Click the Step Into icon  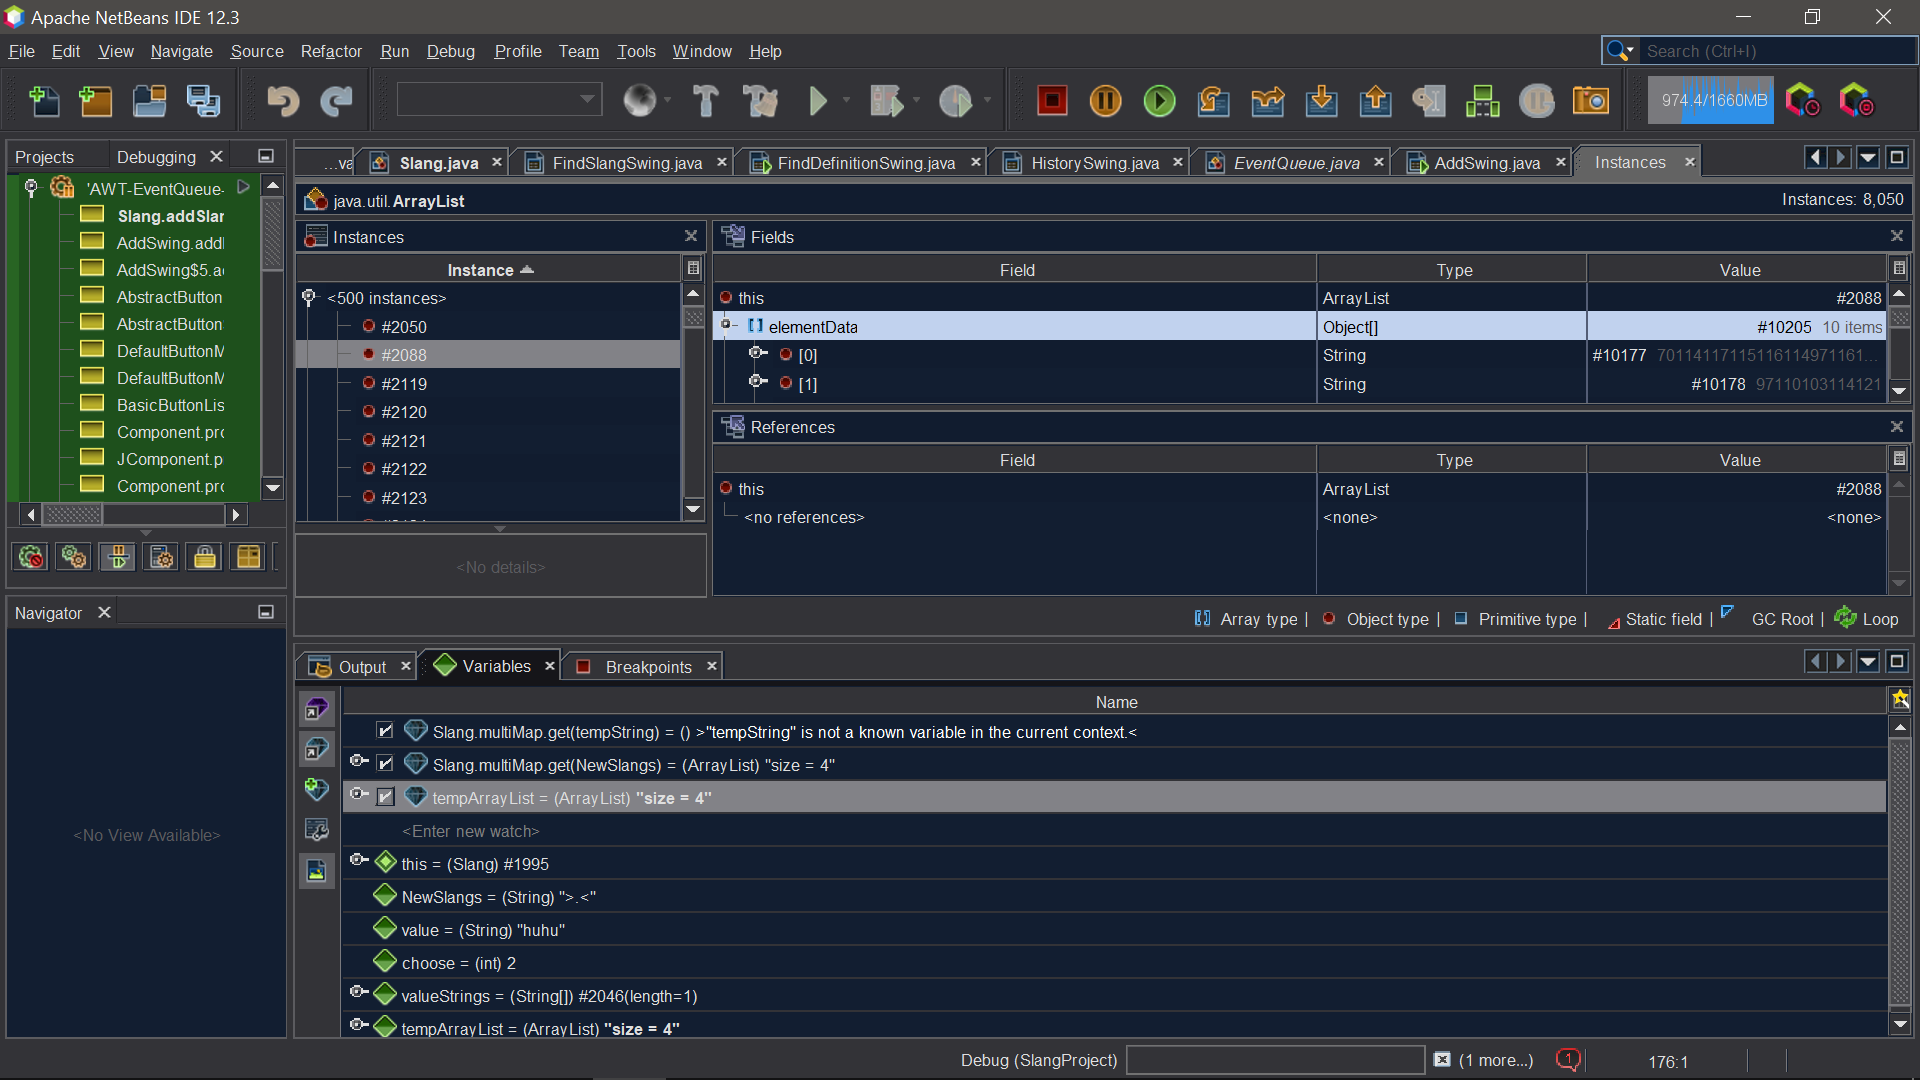pyautogui.click(x=1322, y=101)
